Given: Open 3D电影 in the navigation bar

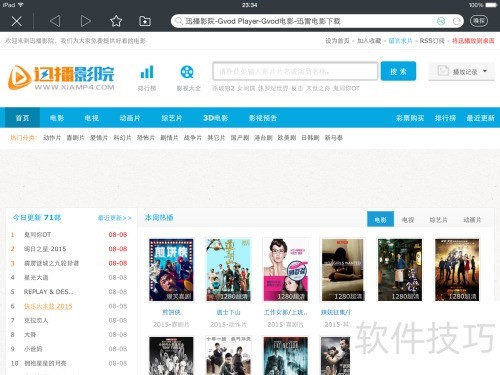Looking at the screenshot, I should point(216,118).
